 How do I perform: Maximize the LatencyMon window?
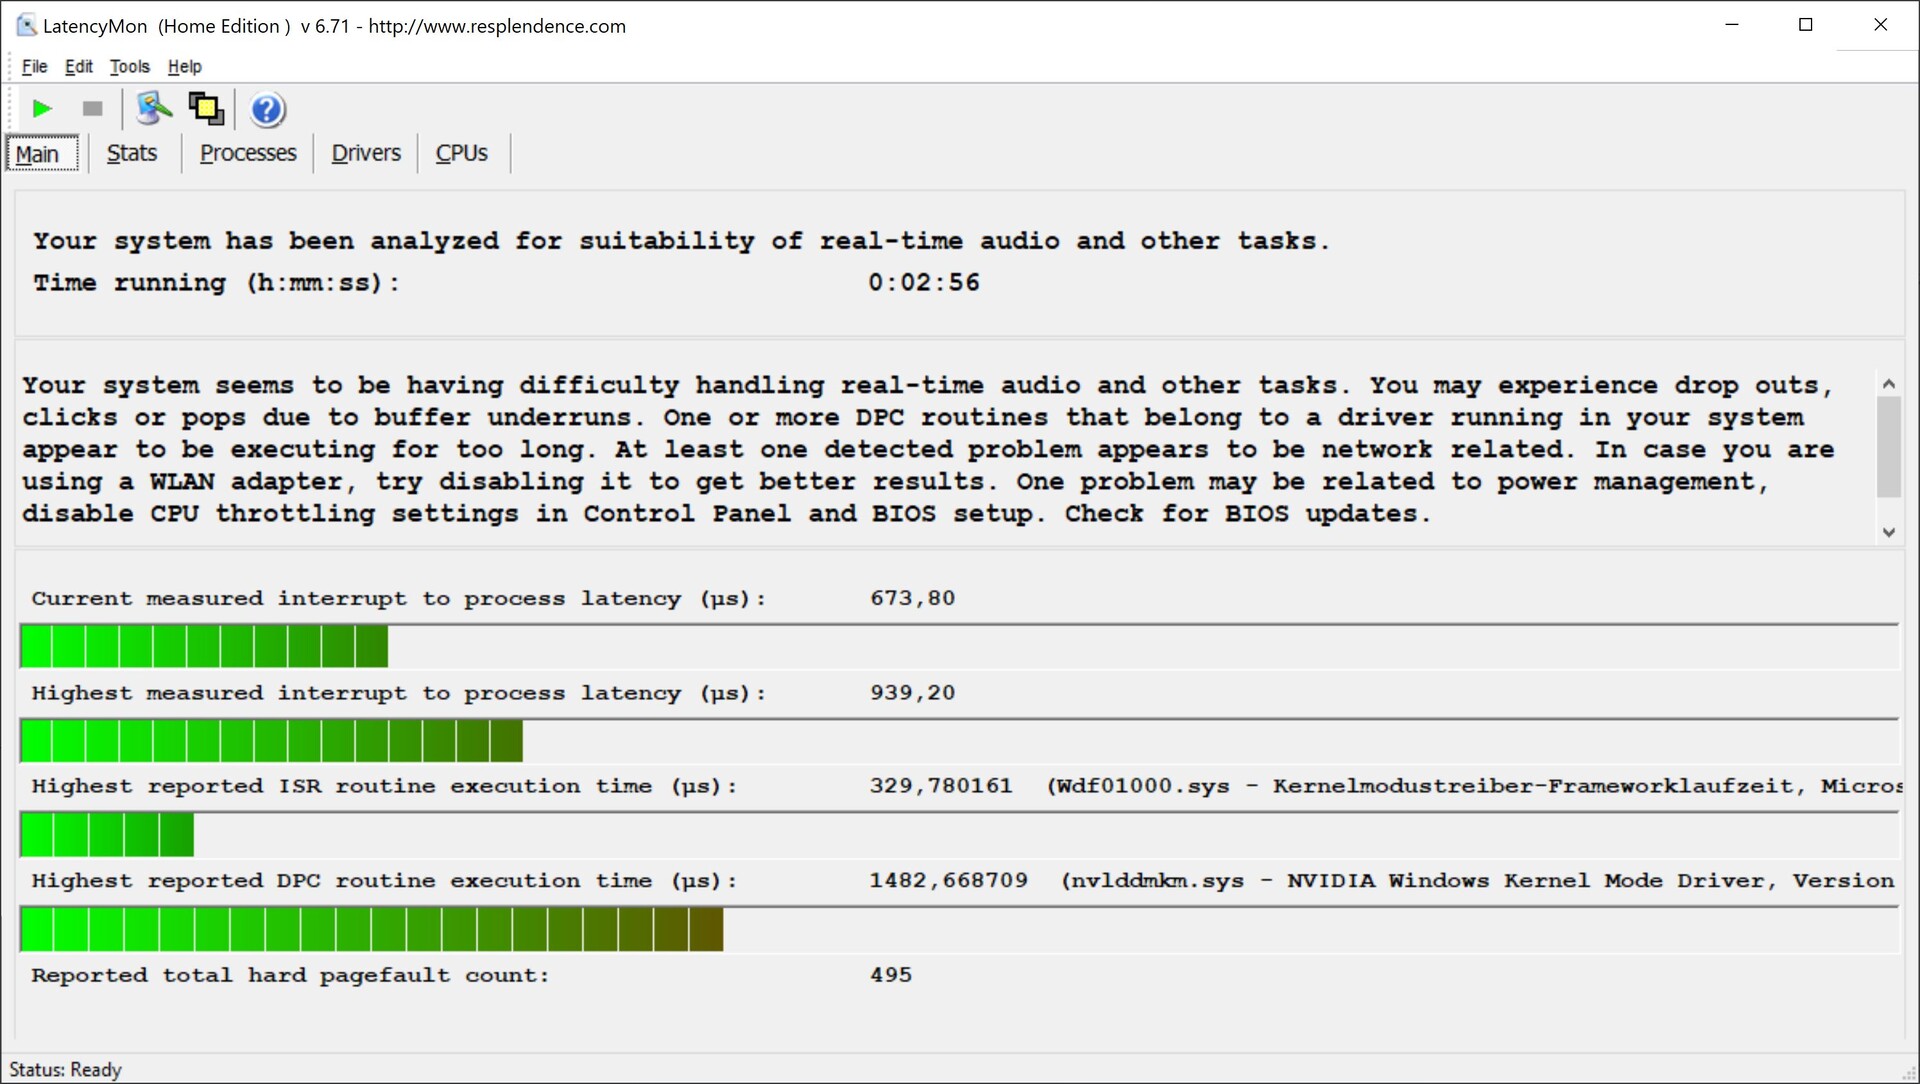tap(1805, 25)
